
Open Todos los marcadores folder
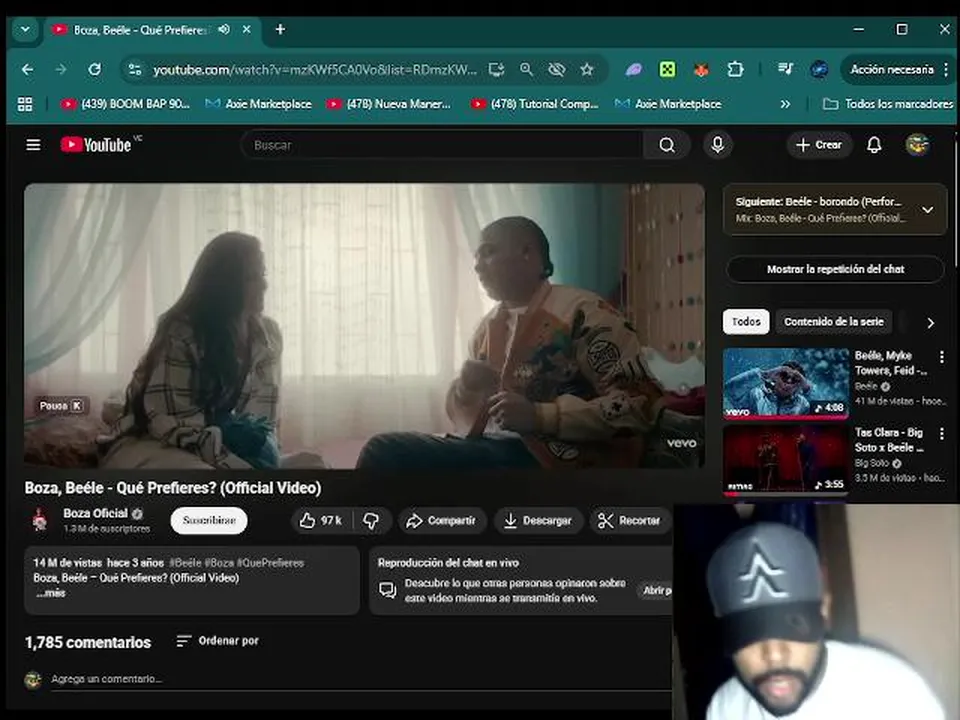888,104
